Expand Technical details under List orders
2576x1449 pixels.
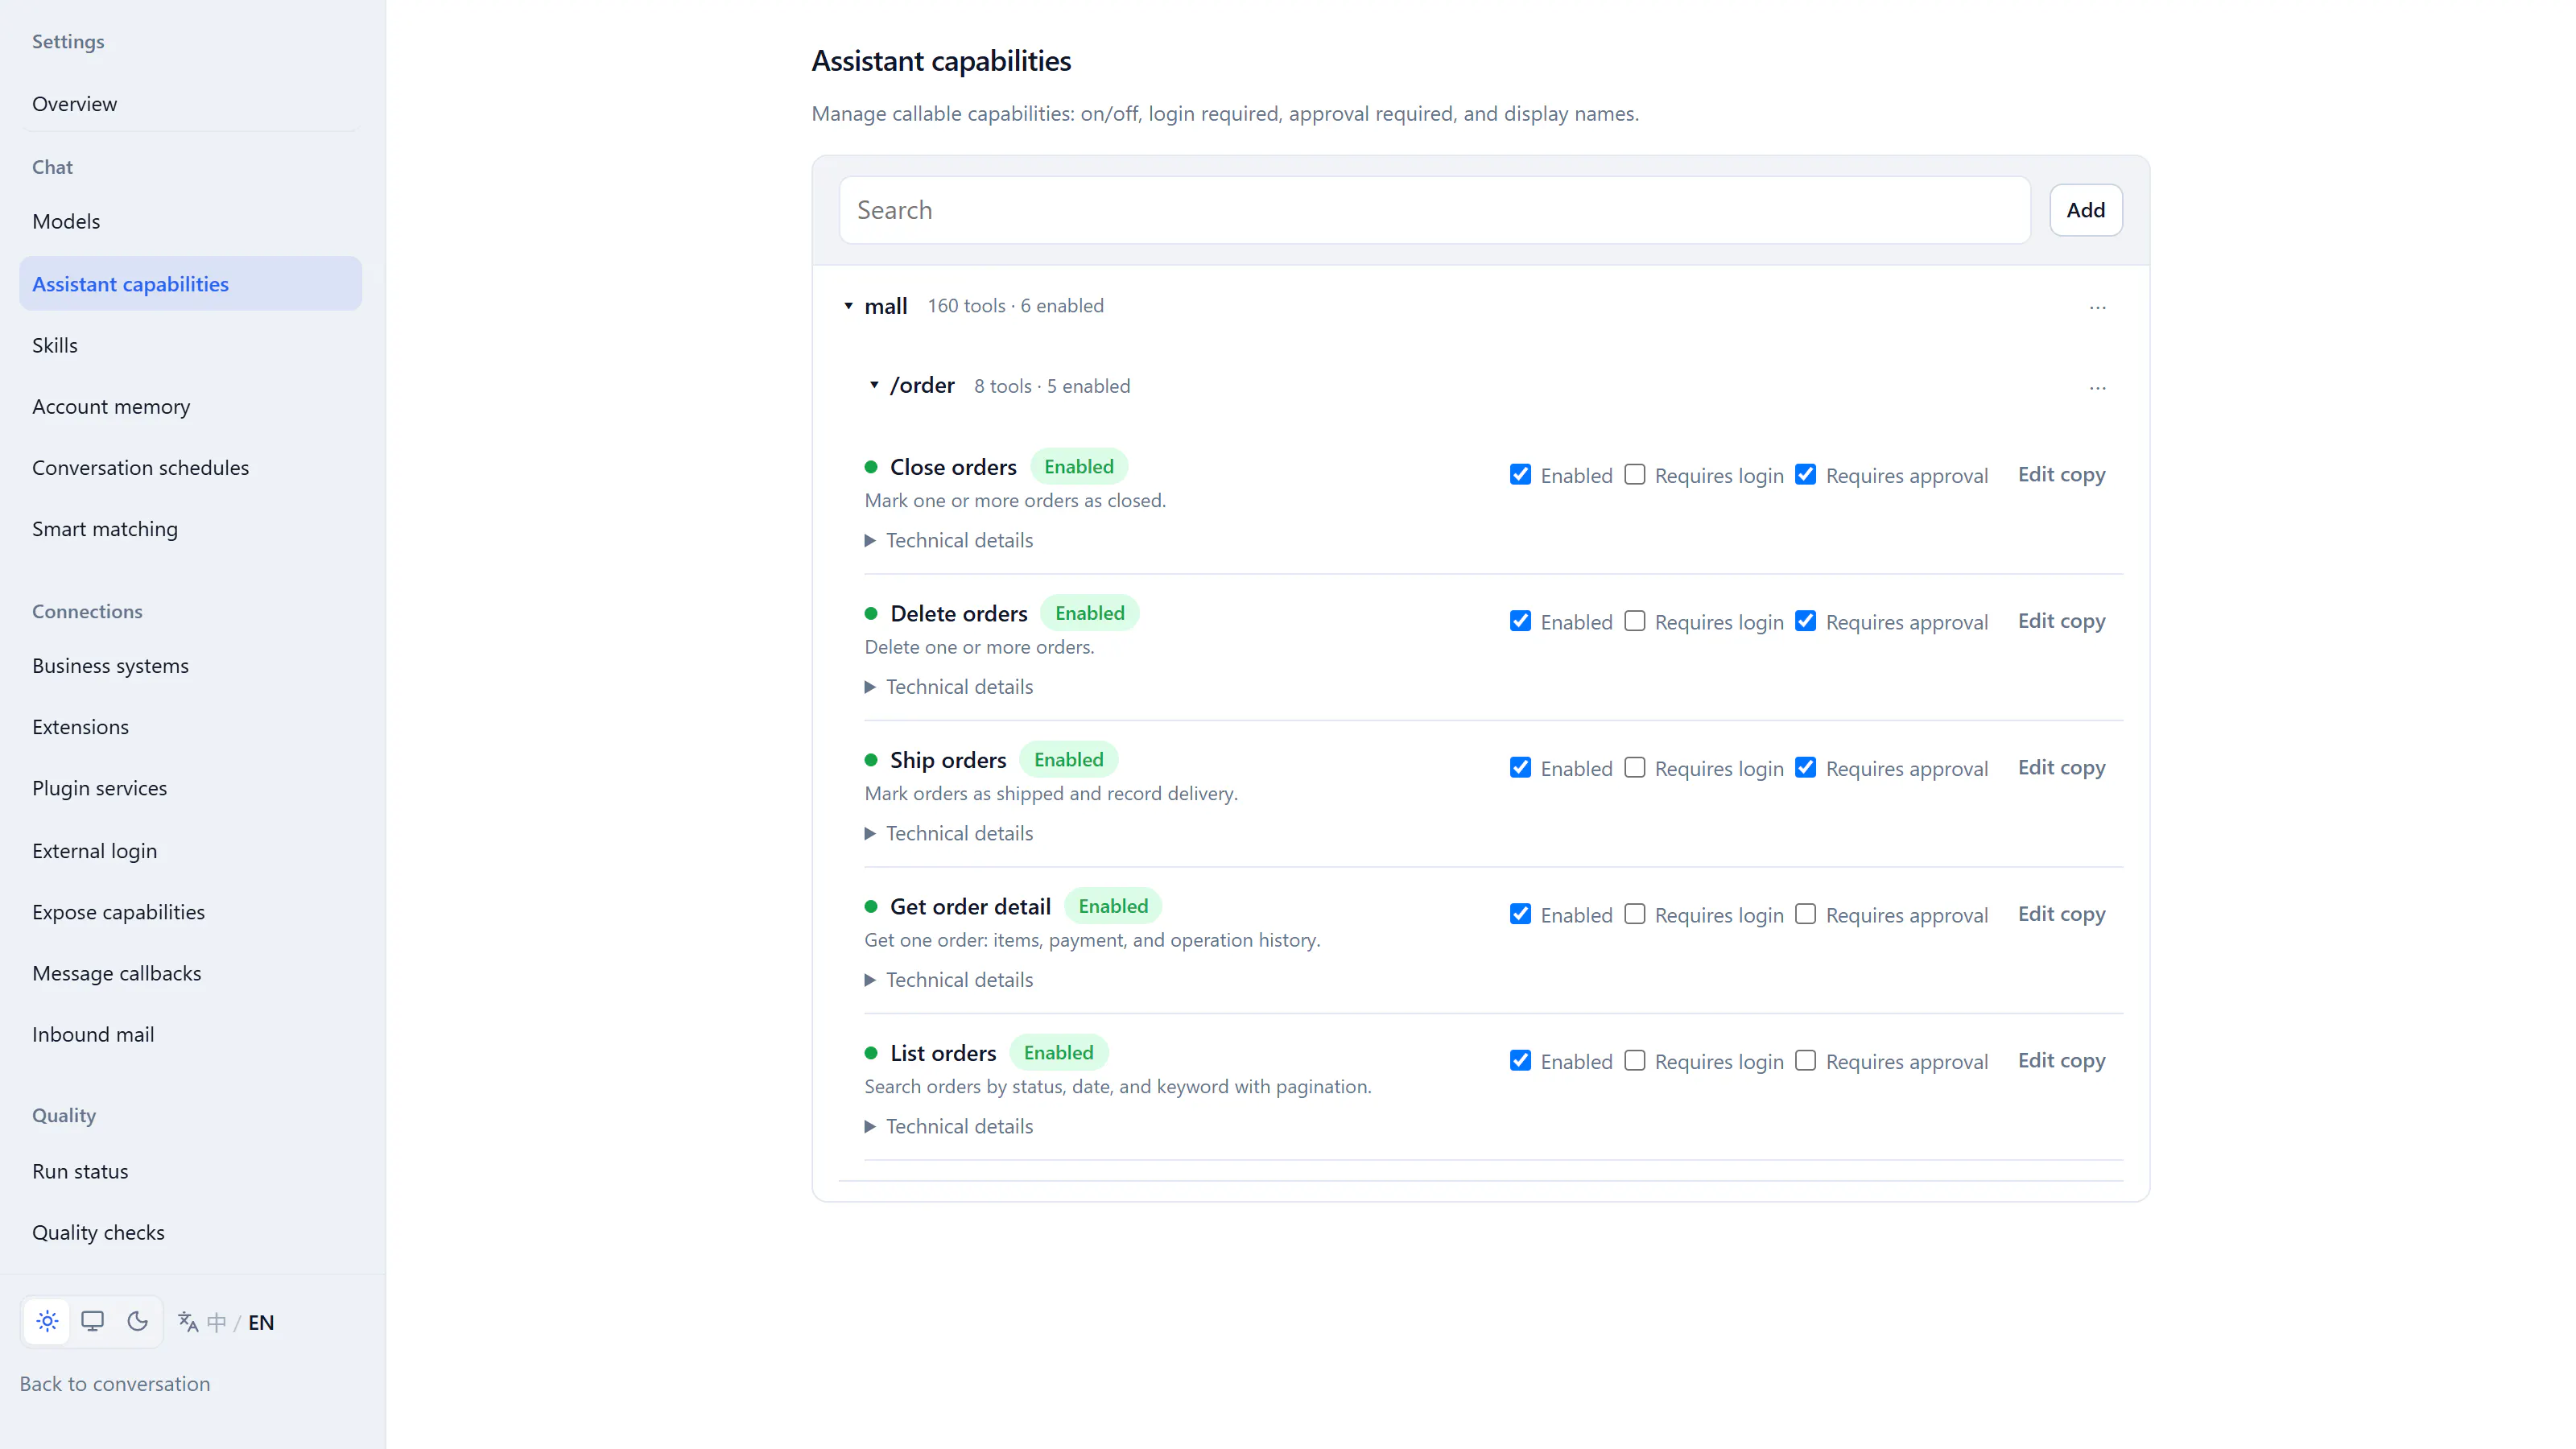pyautogui.click(x=949, y=1126)
